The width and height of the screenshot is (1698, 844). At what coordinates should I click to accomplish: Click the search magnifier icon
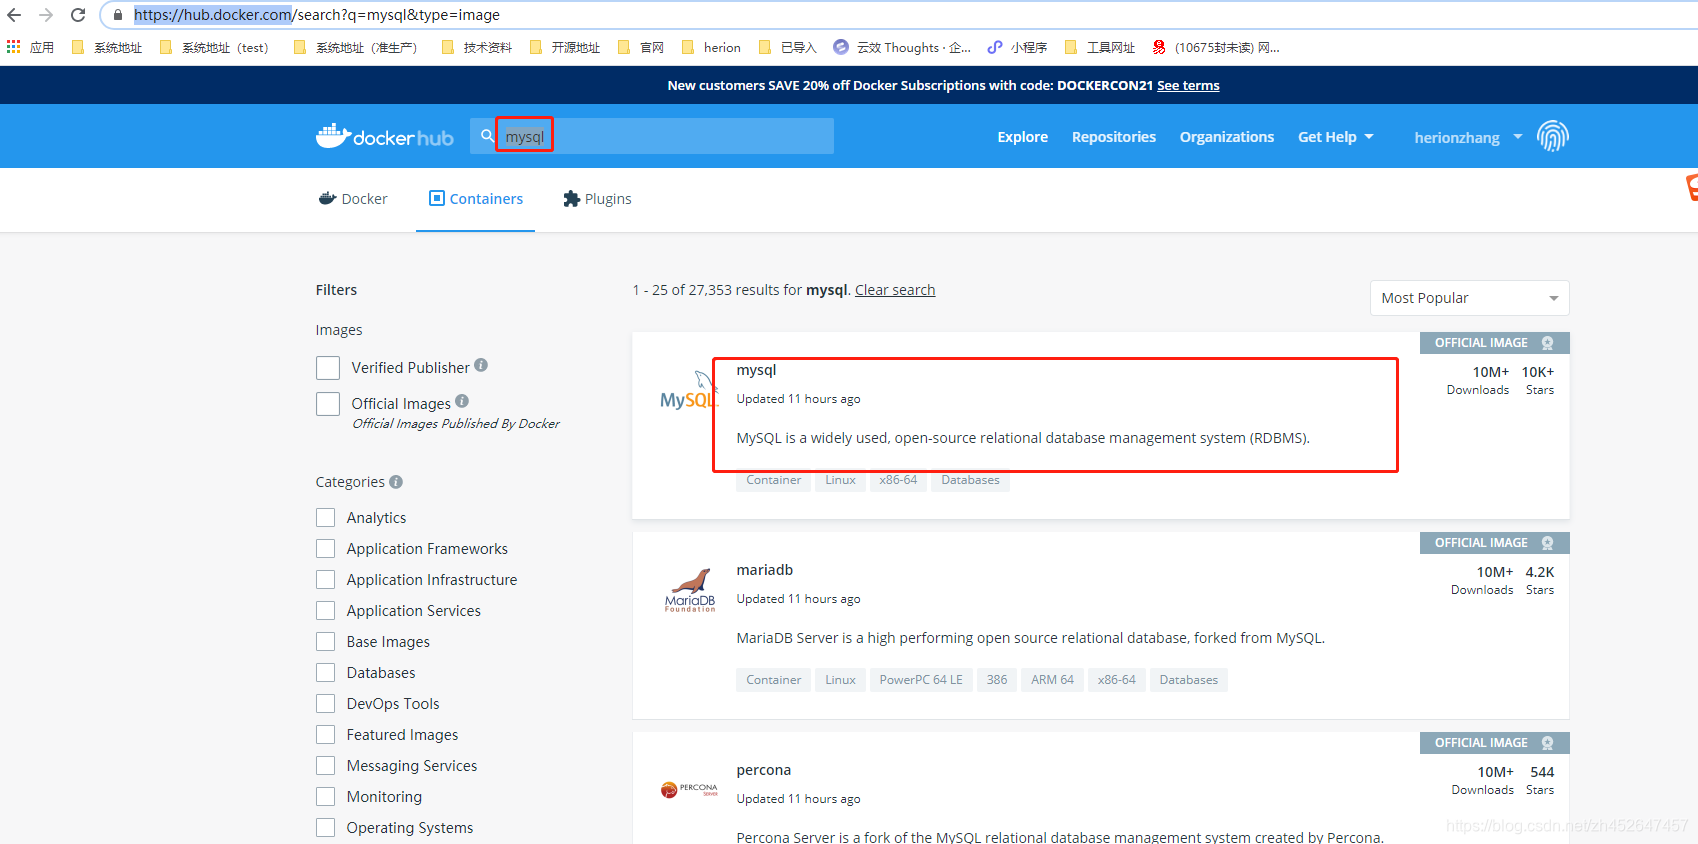pos(487,135)
